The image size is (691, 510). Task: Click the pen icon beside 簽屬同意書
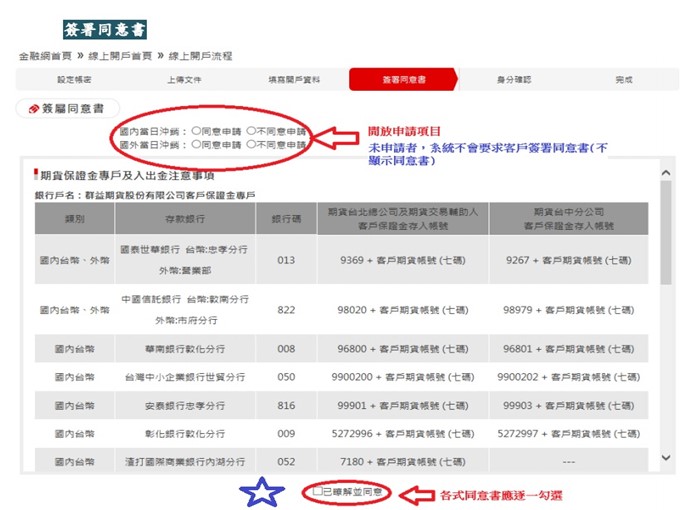tap(33, 109)
